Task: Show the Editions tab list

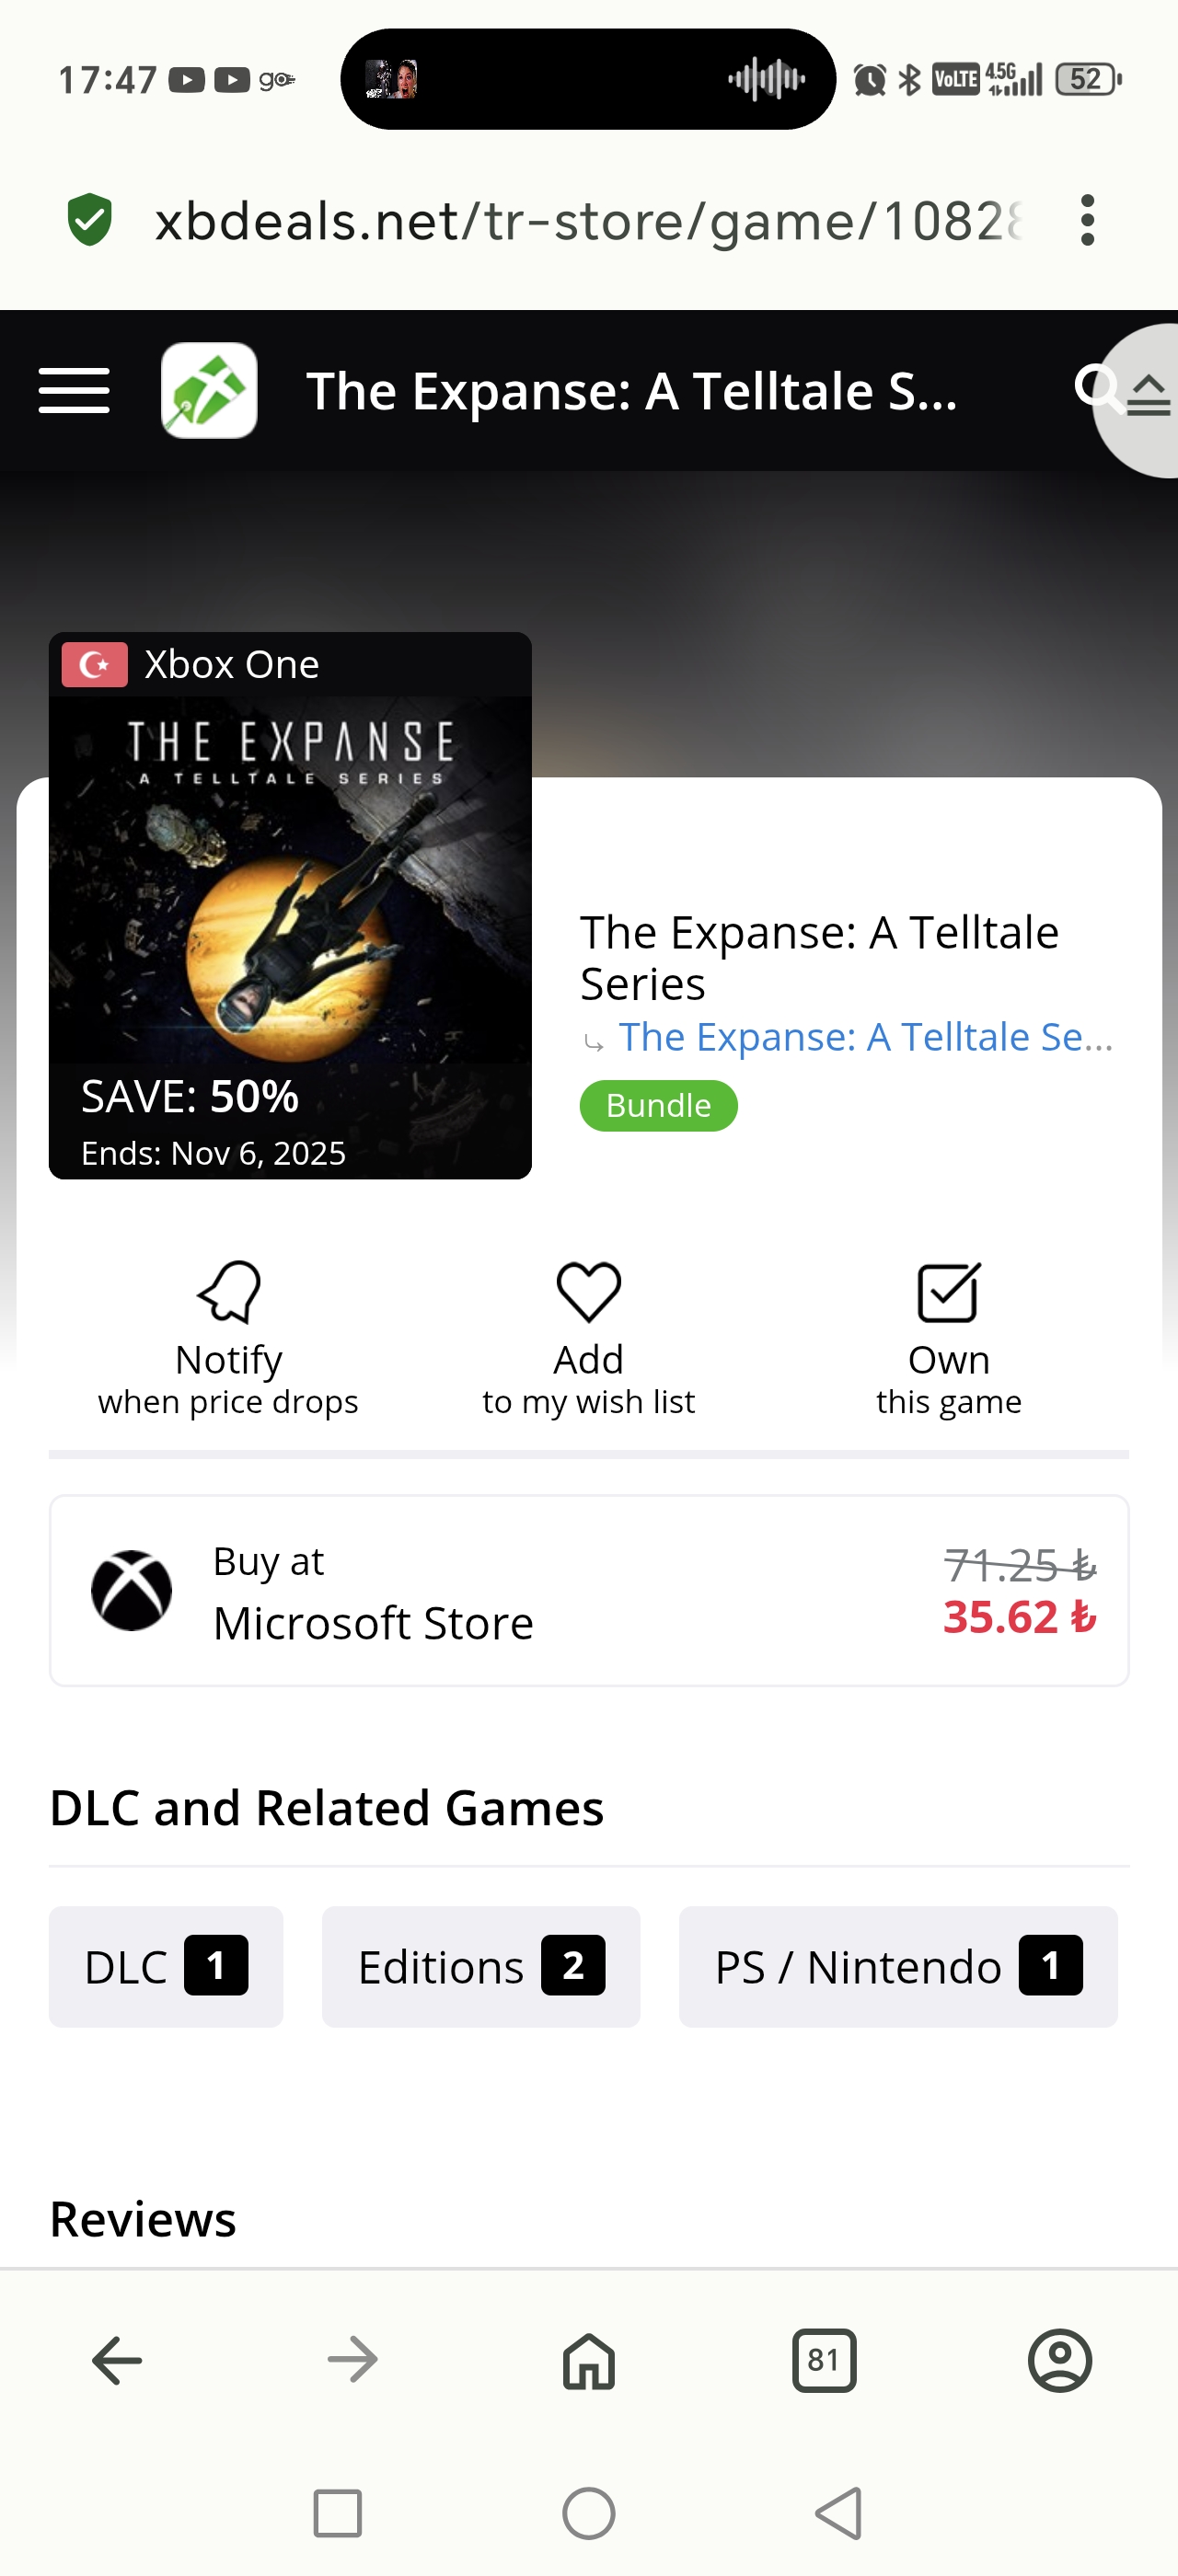Action: 480,1967
